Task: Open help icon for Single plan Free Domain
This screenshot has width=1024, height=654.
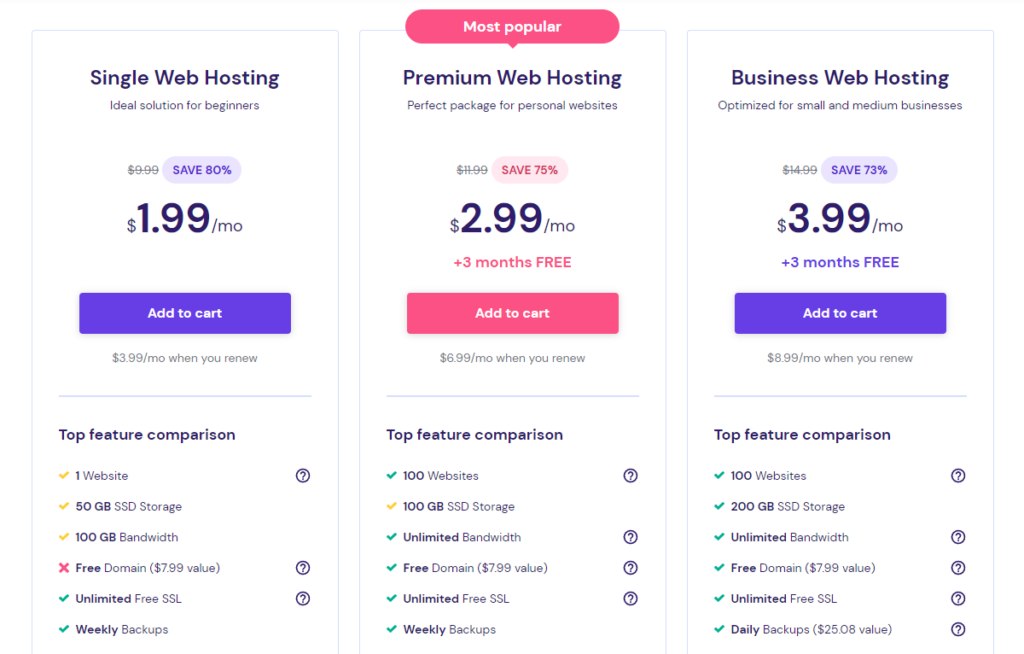Action: 303,568
